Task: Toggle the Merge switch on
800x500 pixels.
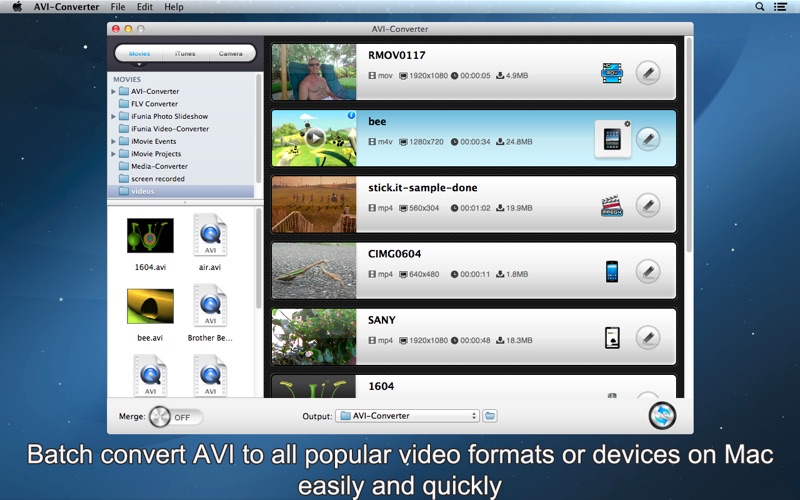Action: (174, 417)
